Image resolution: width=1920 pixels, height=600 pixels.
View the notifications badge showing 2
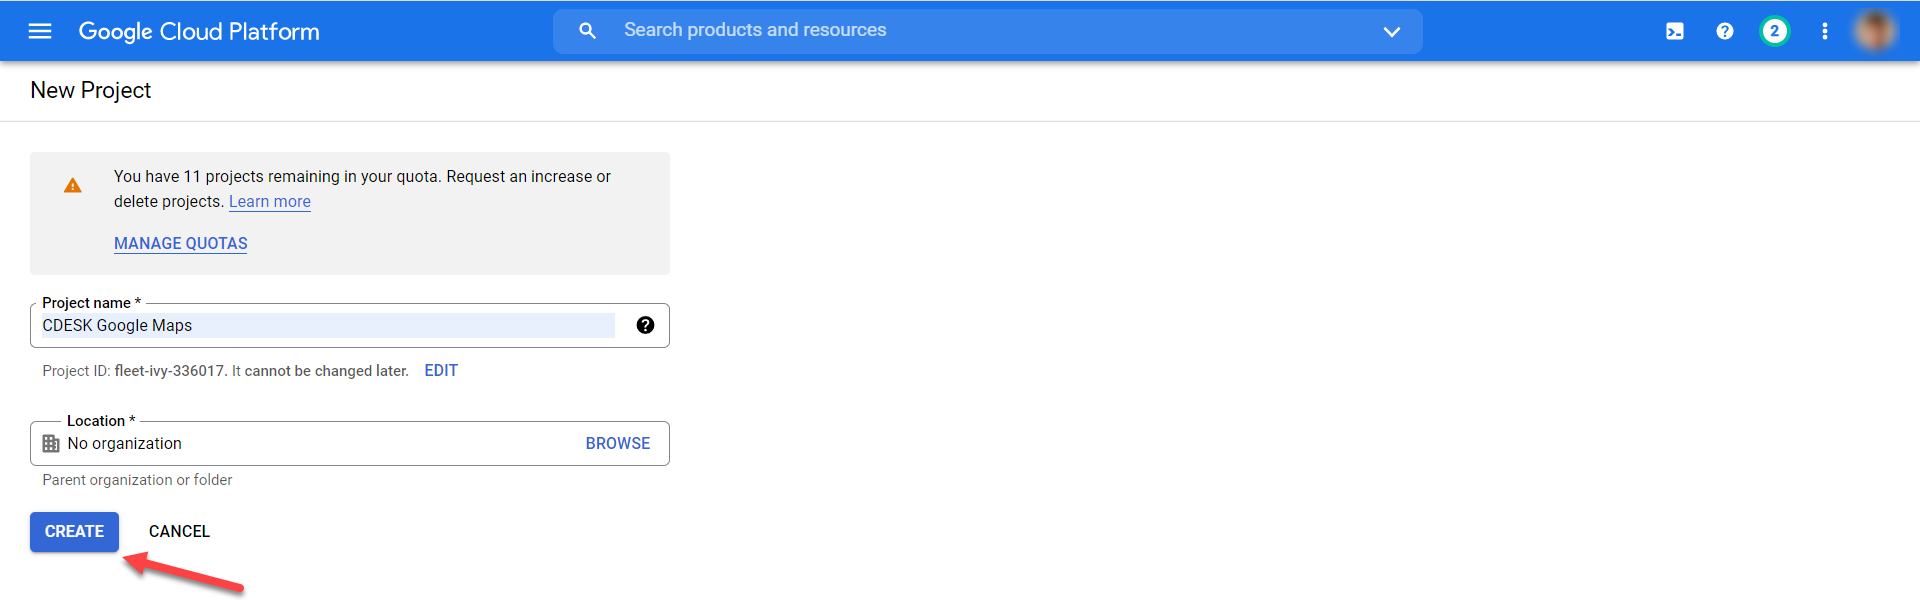click(x=1774, y=31)
